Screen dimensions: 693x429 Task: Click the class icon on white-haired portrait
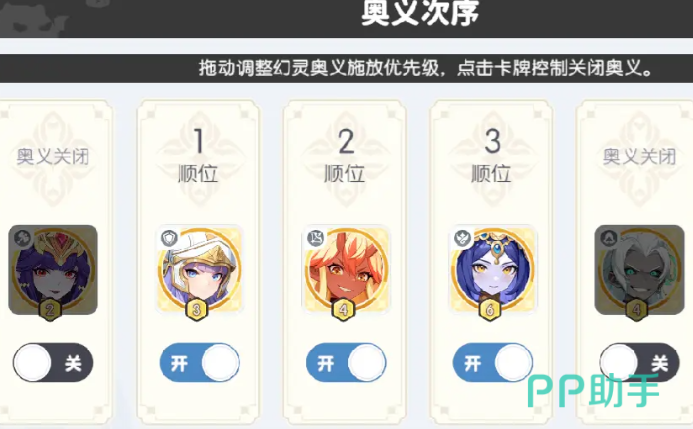pyautogui.click(x=608, y=238)
